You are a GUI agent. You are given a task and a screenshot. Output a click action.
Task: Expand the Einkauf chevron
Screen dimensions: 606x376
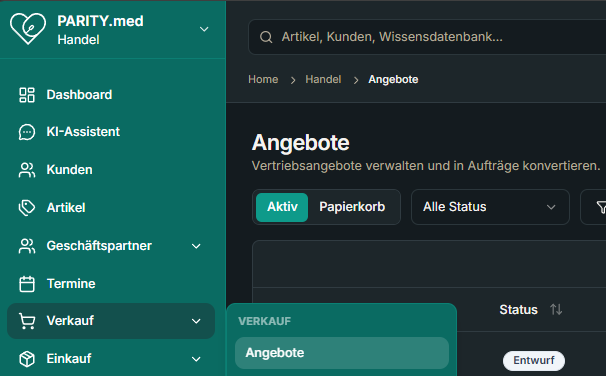click(196, 359)
